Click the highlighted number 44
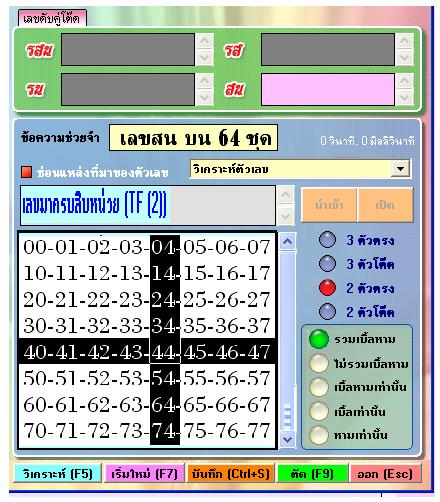The image size is (440, 502). (x=165, y=352)
